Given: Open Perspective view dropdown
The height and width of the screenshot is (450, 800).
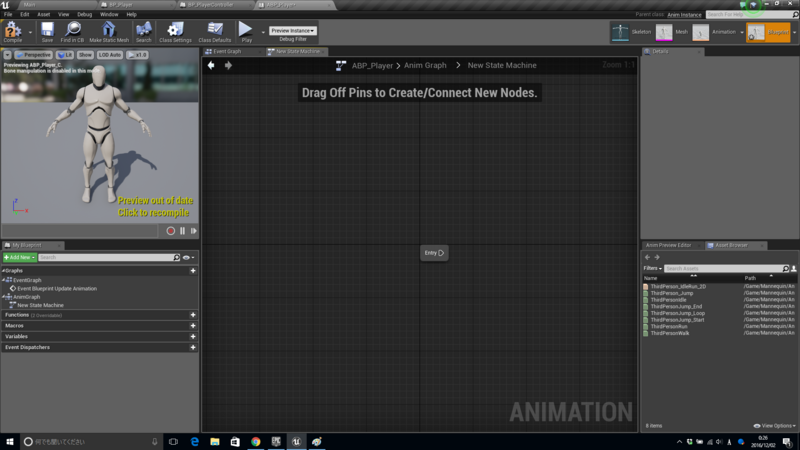Looking at the screenshot, I should (x=34, y=55).
